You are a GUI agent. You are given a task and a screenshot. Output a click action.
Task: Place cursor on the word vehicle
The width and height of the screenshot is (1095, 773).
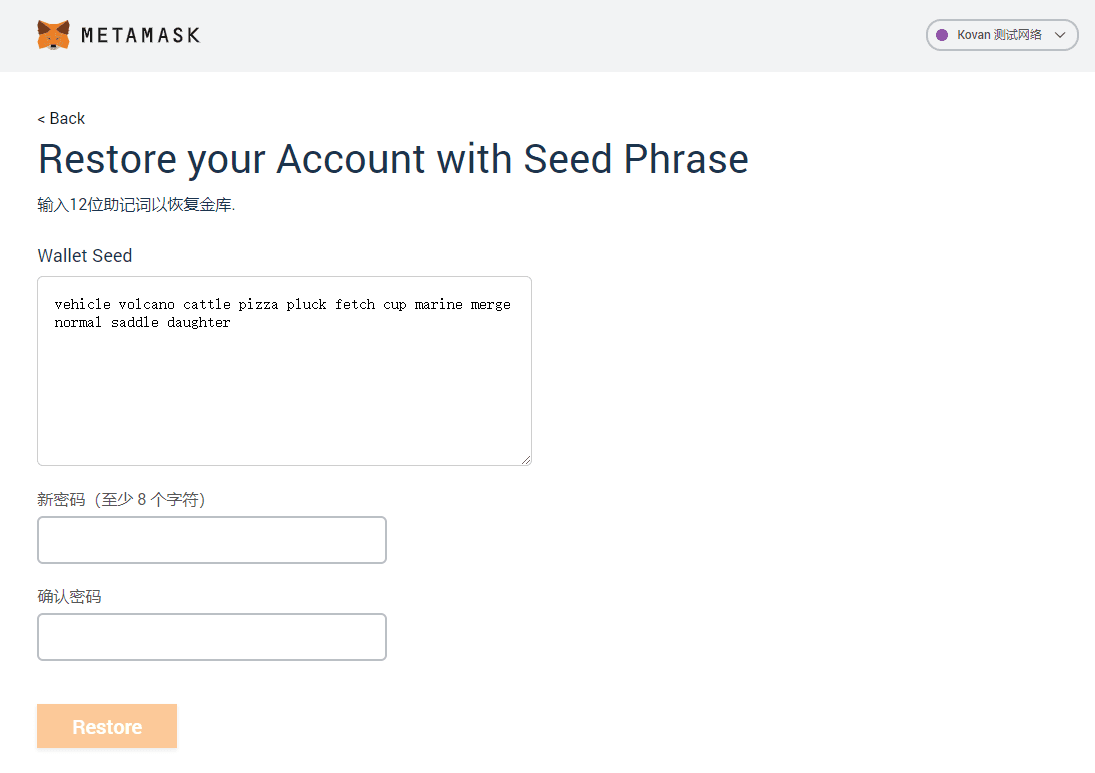tap(82, 304)
